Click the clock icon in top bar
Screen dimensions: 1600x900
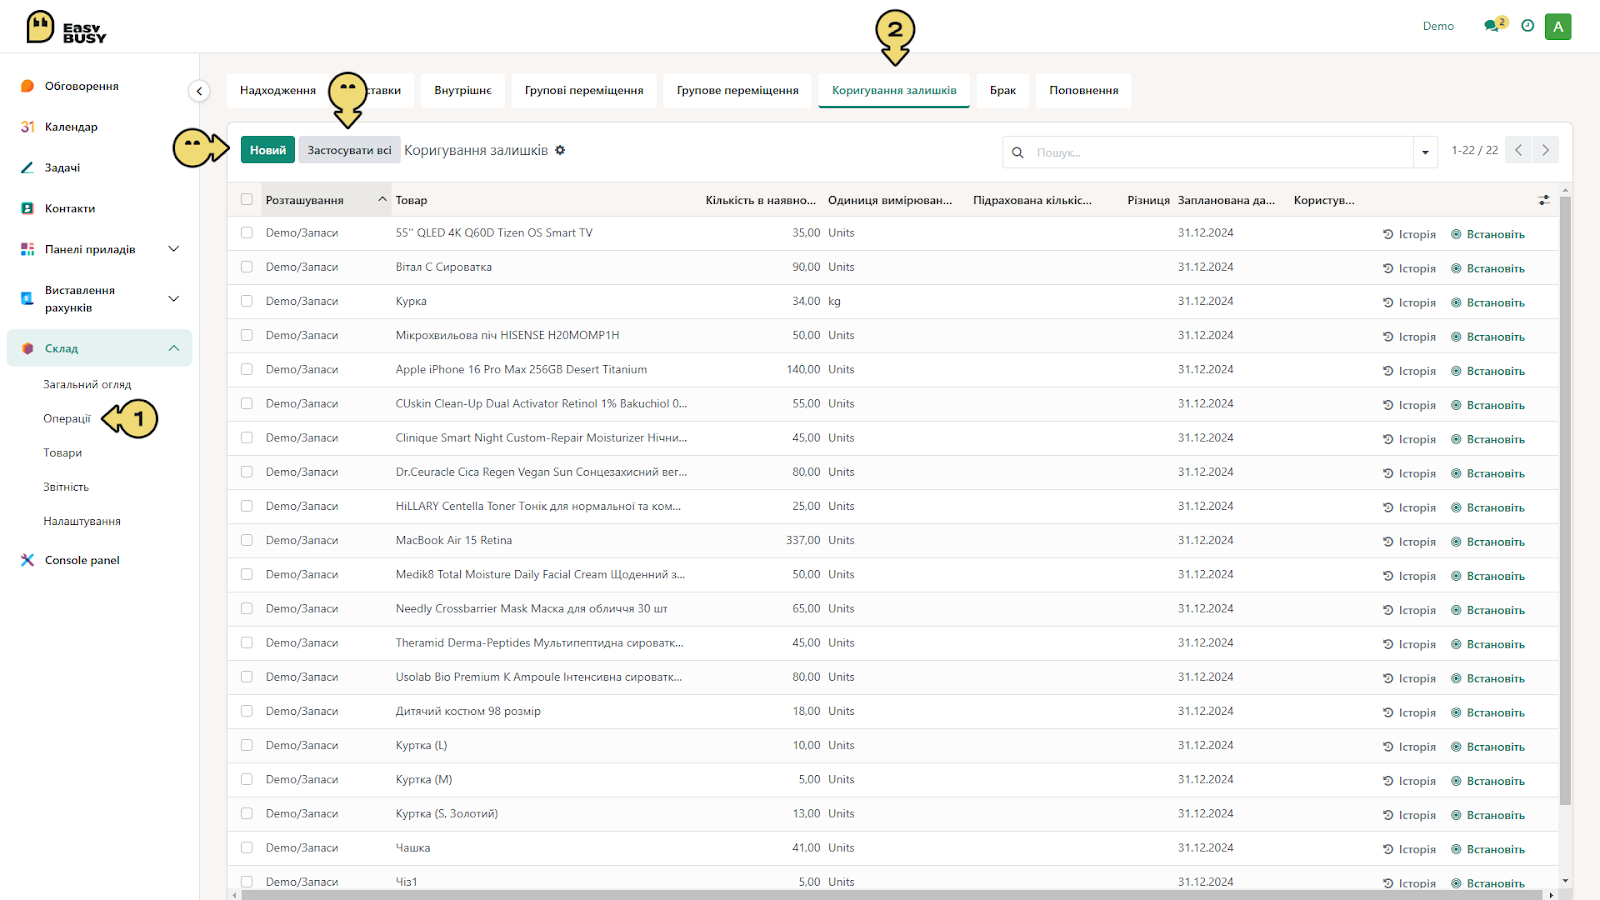tap(1527, 26)
